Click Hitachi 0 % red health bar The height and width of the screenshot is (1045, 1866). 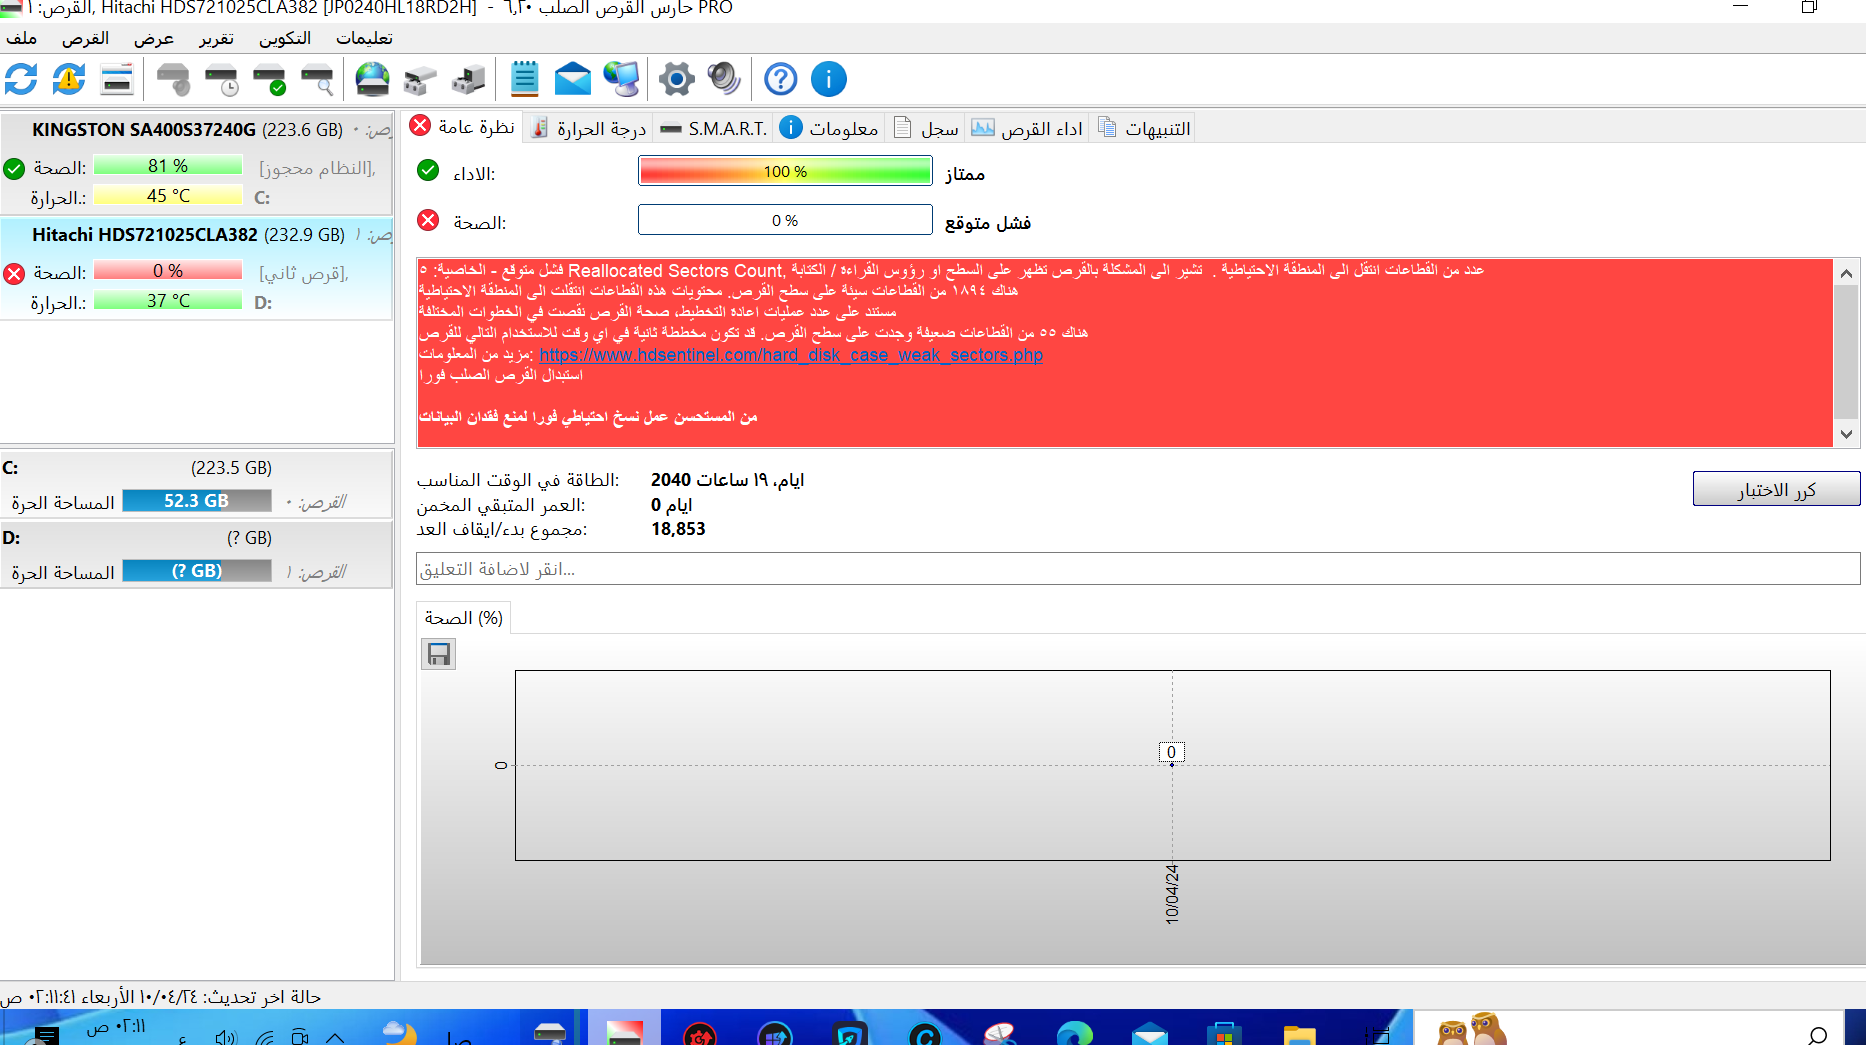[168, 270]
